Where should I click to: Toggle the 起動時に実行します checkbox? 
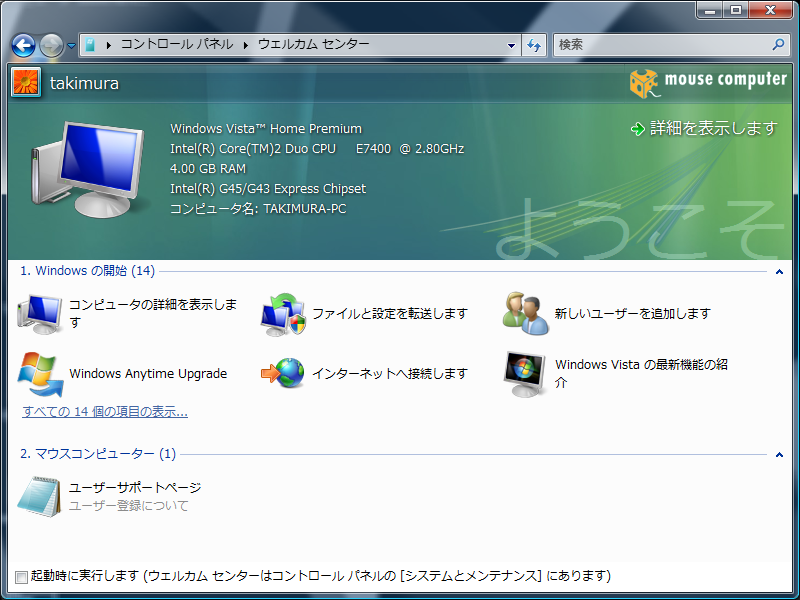21,577
